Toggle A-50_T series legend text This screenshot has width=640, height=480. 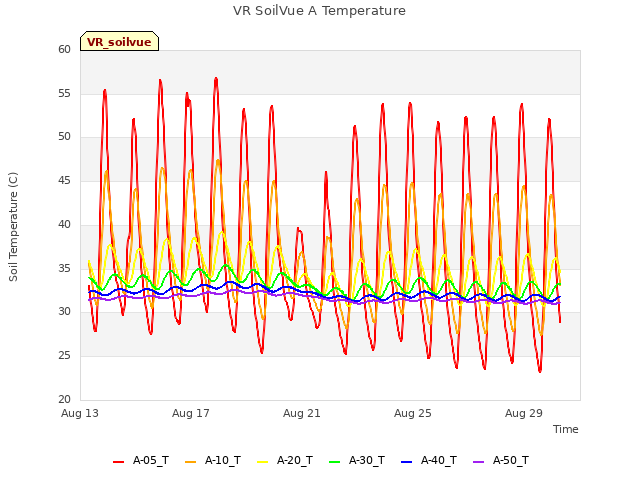coord(511,461)
